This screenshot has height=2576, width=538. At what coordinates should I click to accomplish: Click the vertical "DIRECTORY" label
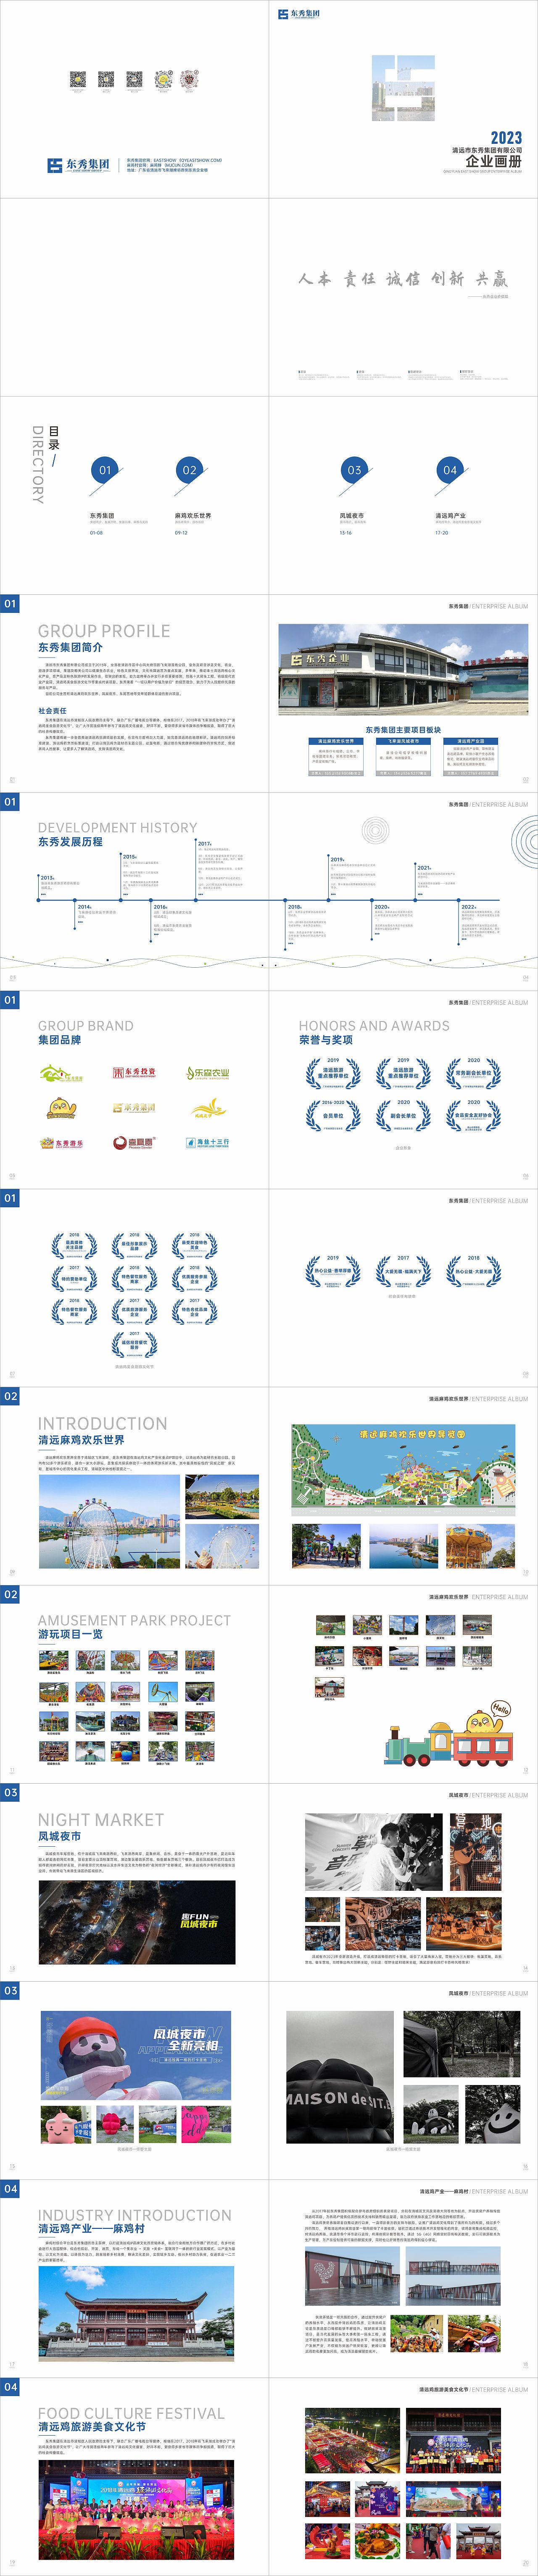(x=38, y=464)
